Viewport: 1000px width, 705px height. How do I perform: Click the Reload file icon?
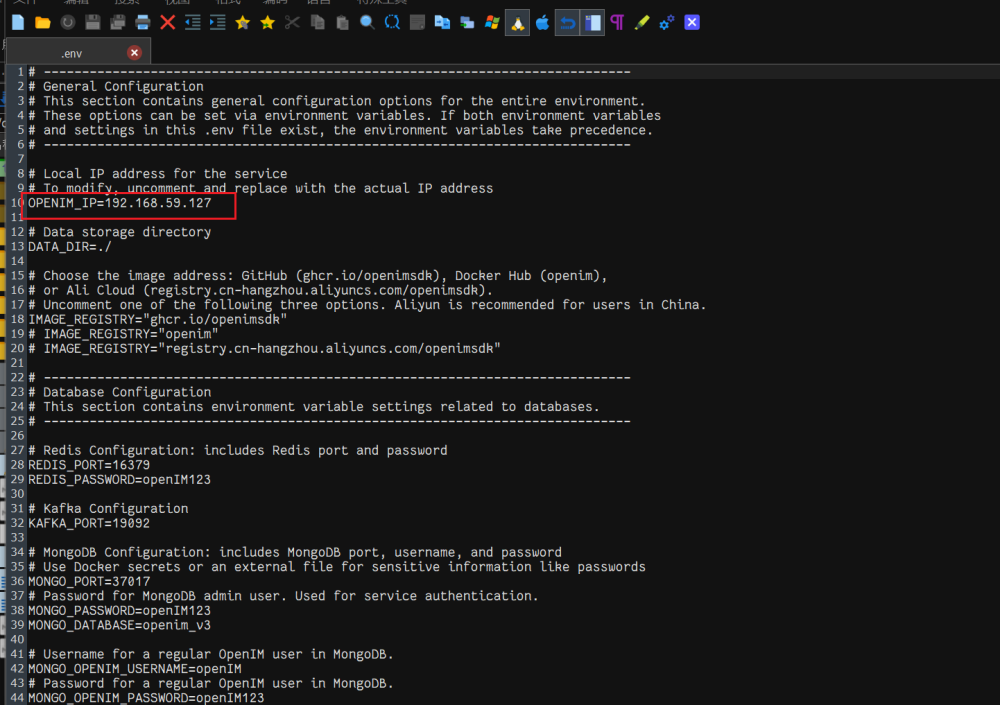[68, 22]
